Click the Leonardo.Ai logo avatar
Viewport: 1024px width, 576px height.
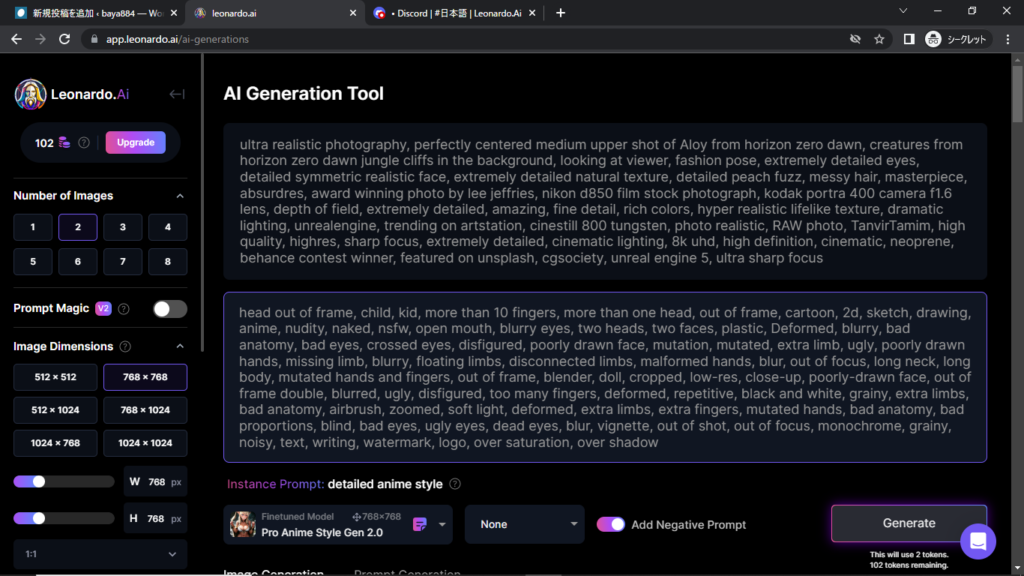pyautogui.click(x=31, y=94)
